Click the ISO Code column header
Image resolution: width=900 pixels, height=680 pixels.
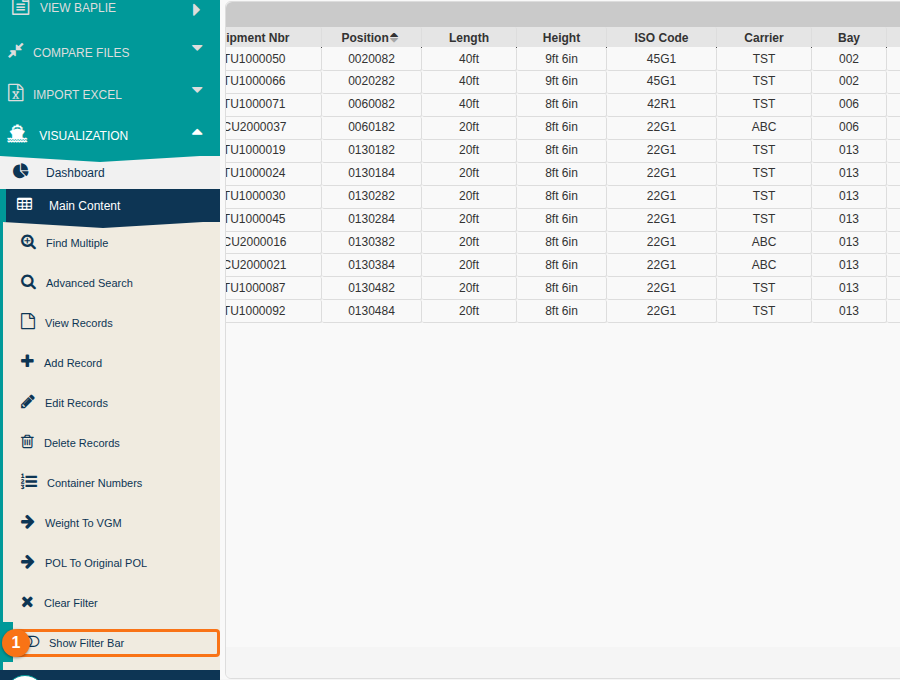661,38
